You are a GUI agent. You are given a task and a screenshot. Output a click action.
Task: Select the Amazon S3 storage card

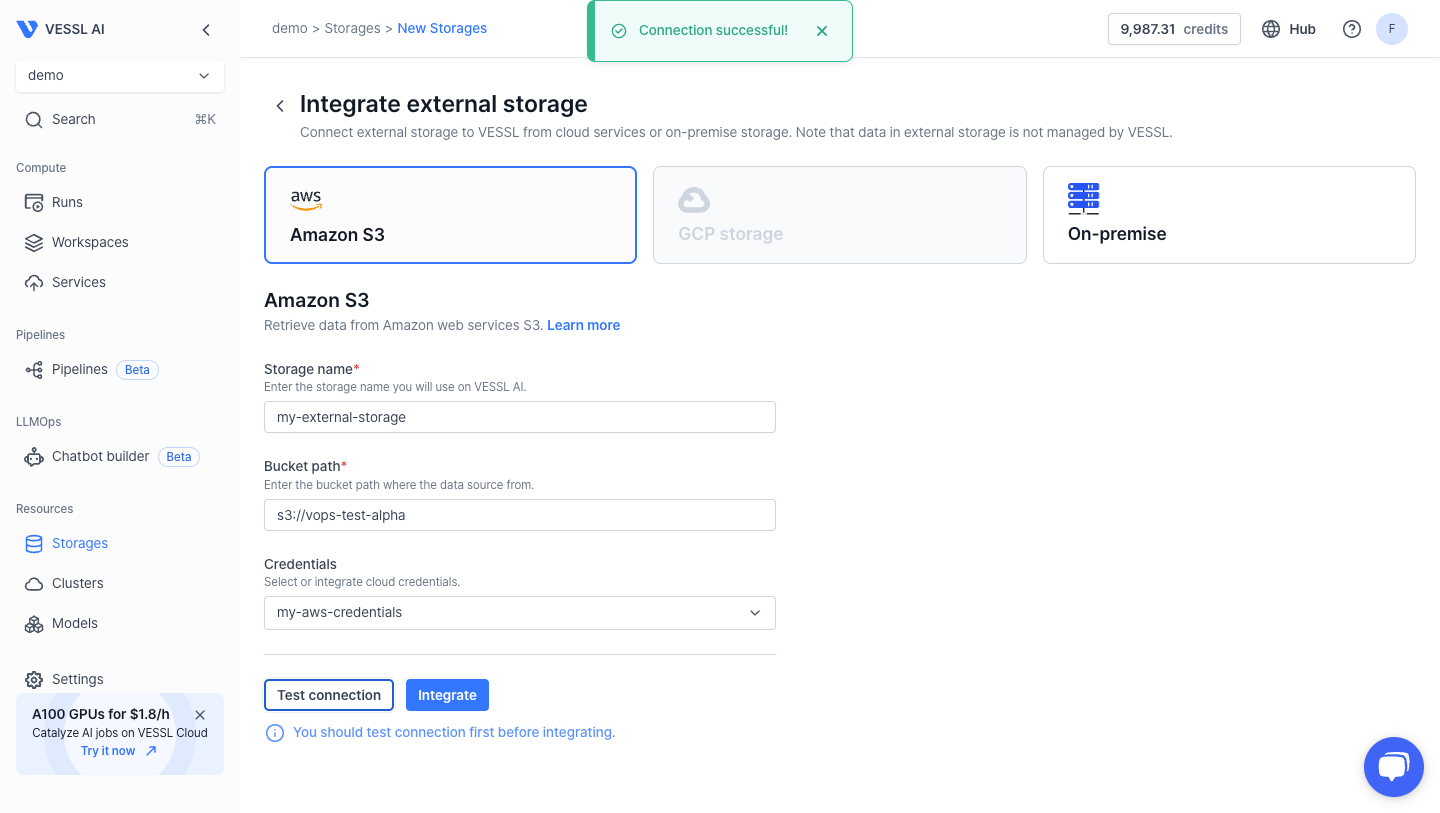[450, 215]
